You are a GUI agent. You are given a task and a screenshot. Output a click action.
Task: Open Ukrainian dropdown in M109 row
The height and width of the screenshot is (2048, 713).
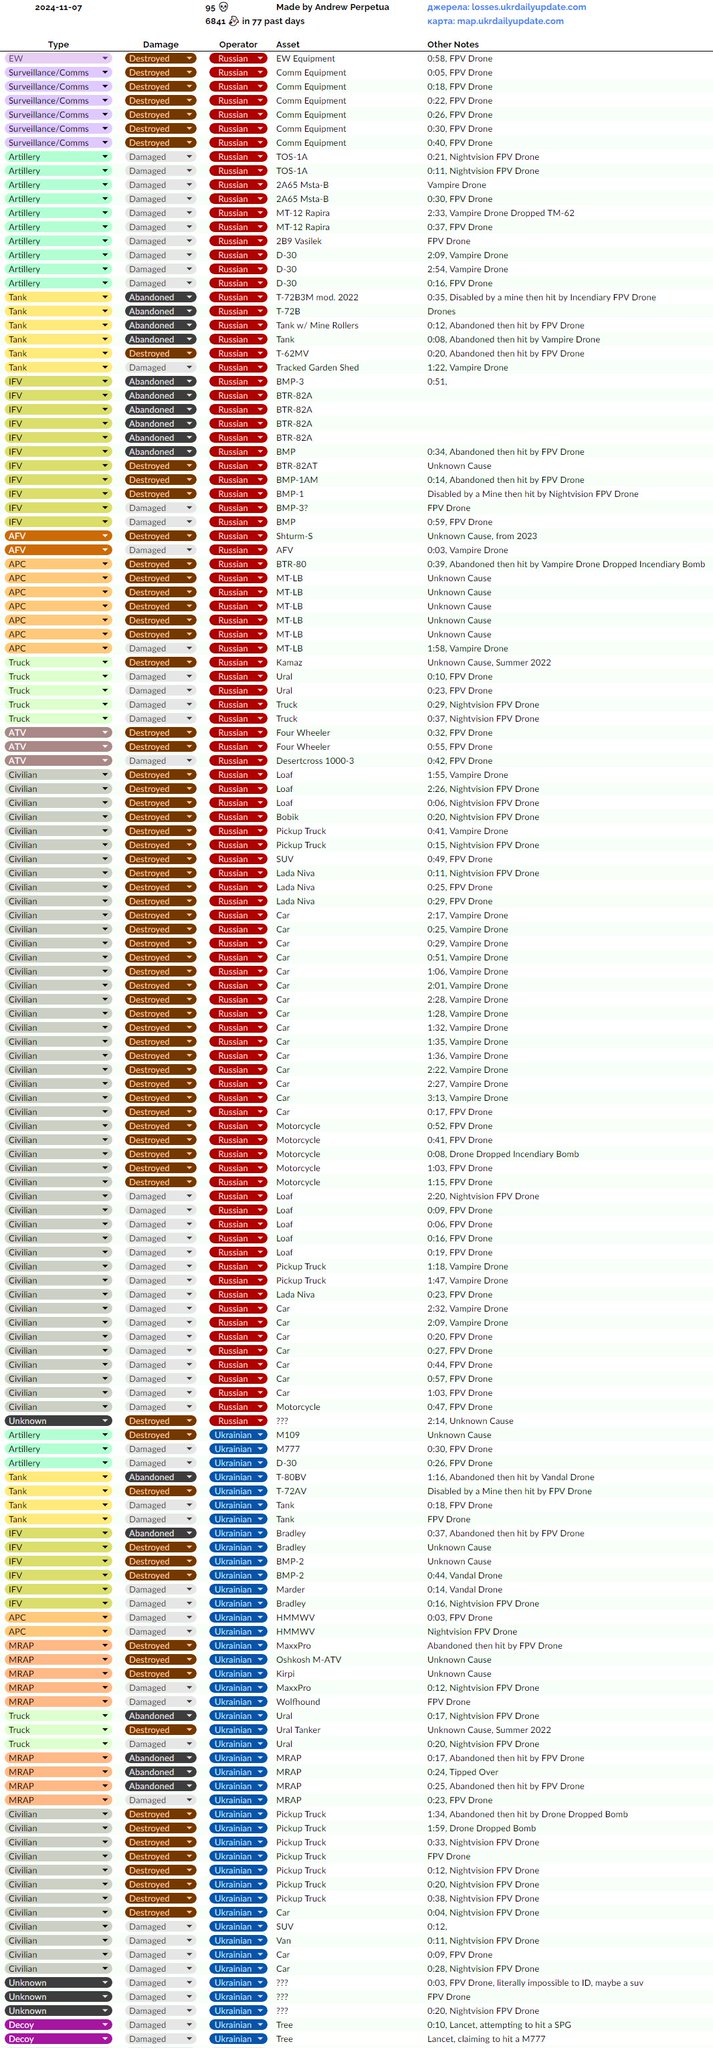(x=238, y=1435)
